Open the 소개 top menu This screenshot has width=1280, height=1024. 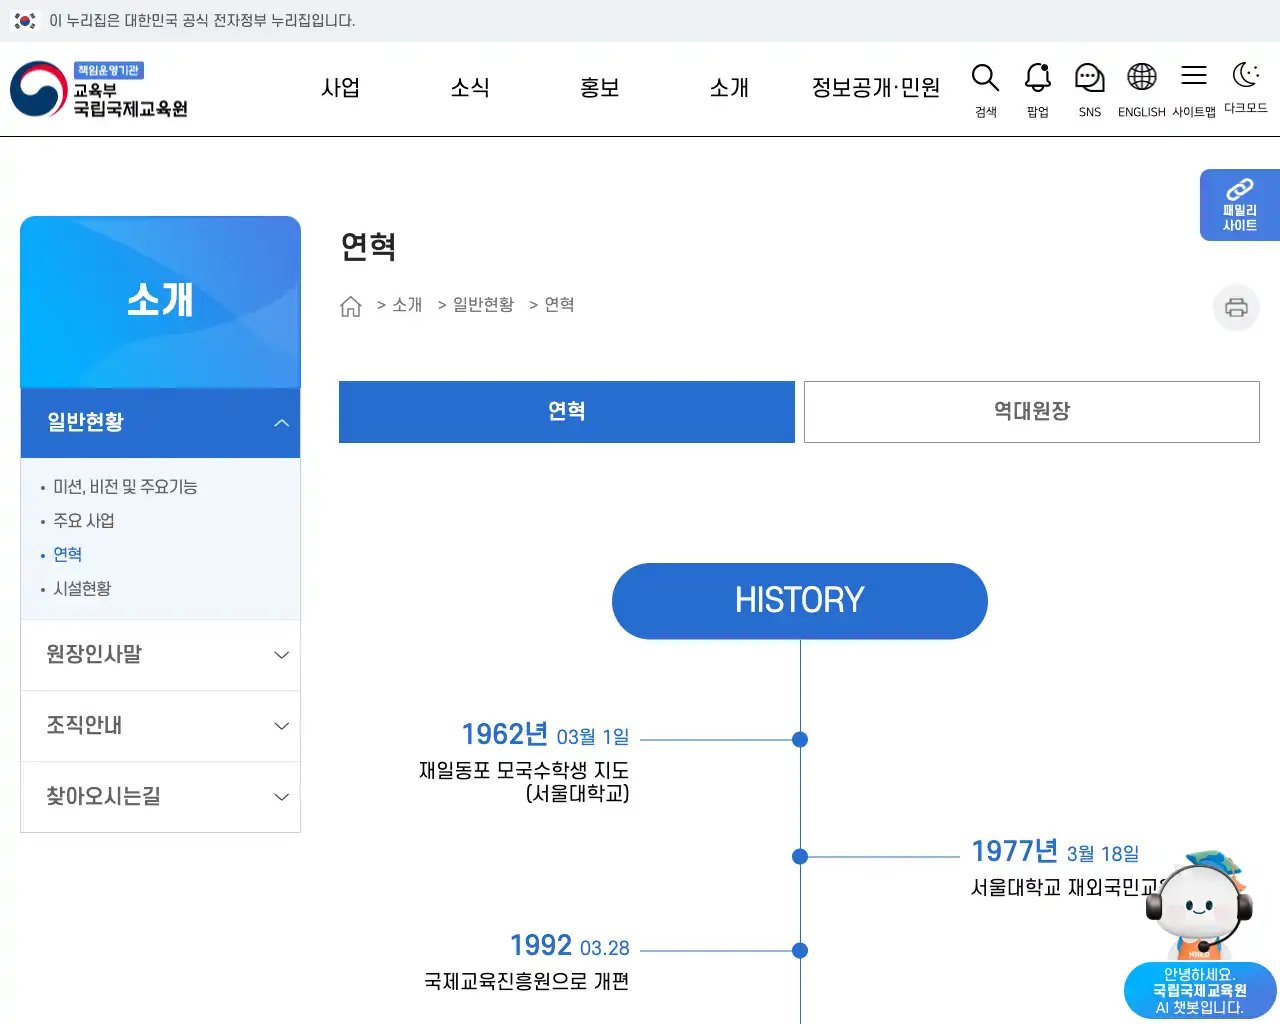tap(729, 88)
